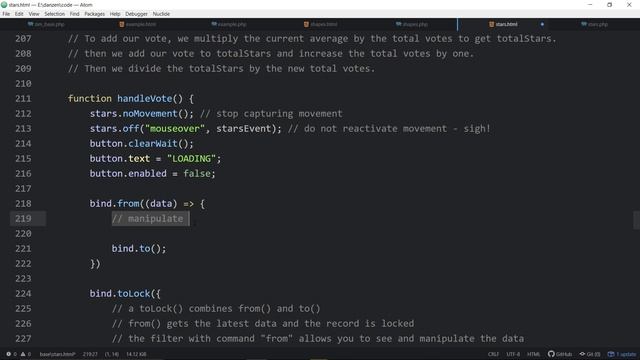Click starsEvent argument on line 213
Image resolution: width=640 pixels, height=360 pixels.
(243, 129)
